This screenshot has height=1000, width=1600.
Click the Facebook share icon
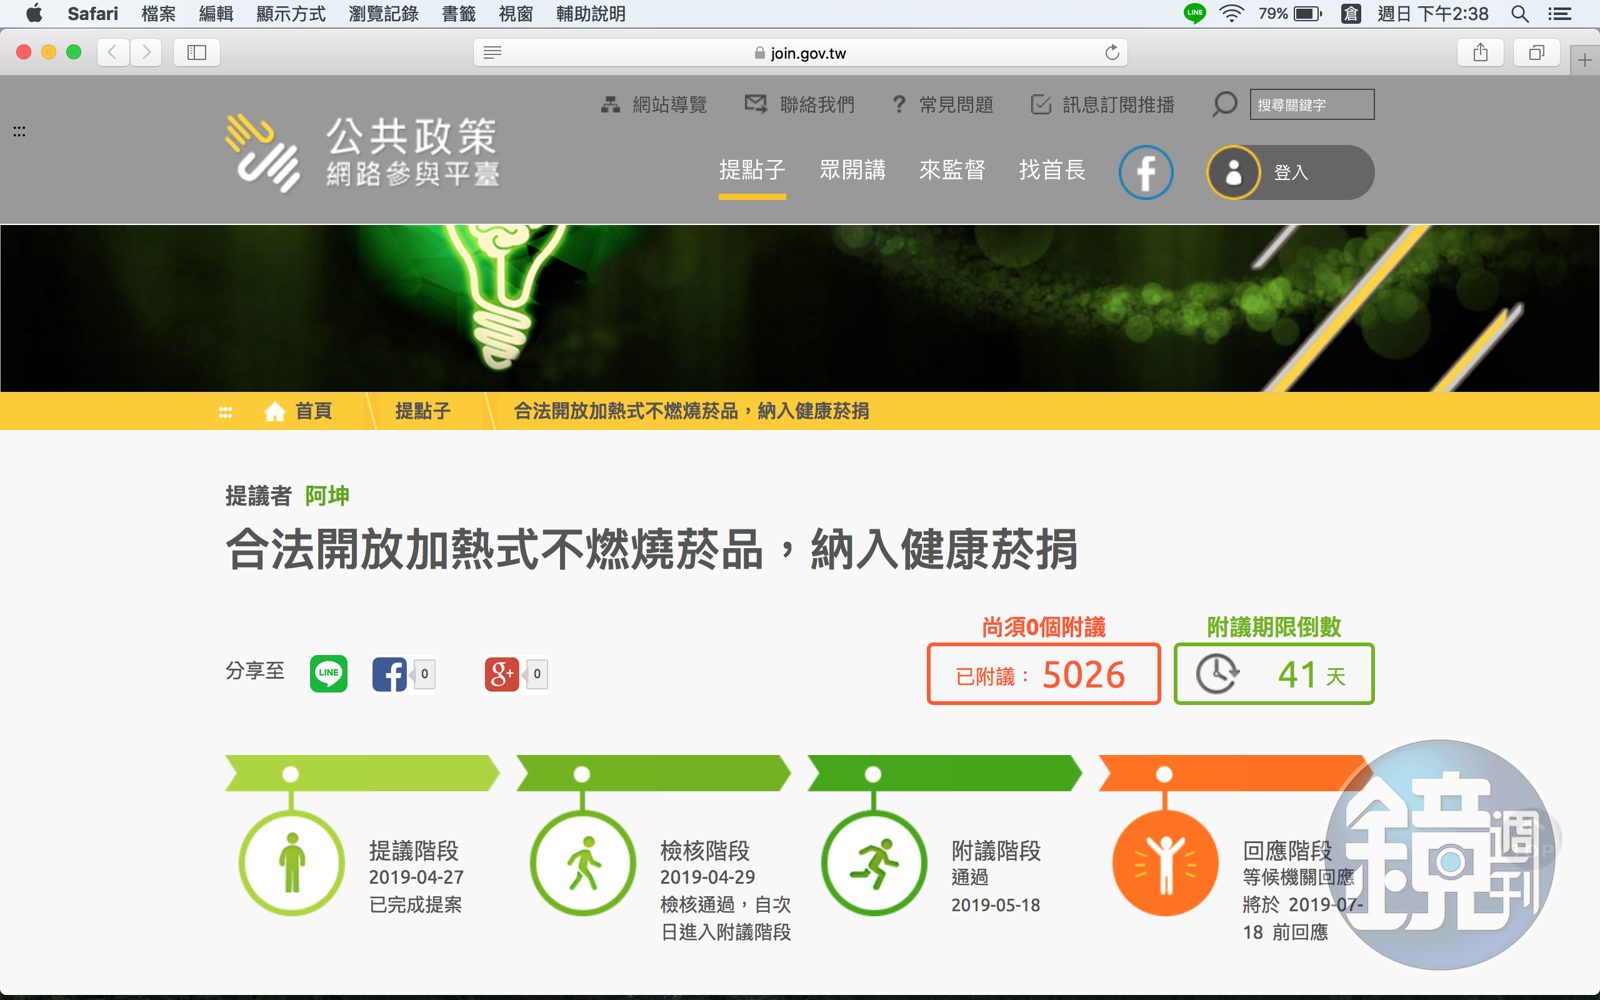pos(389,674)
